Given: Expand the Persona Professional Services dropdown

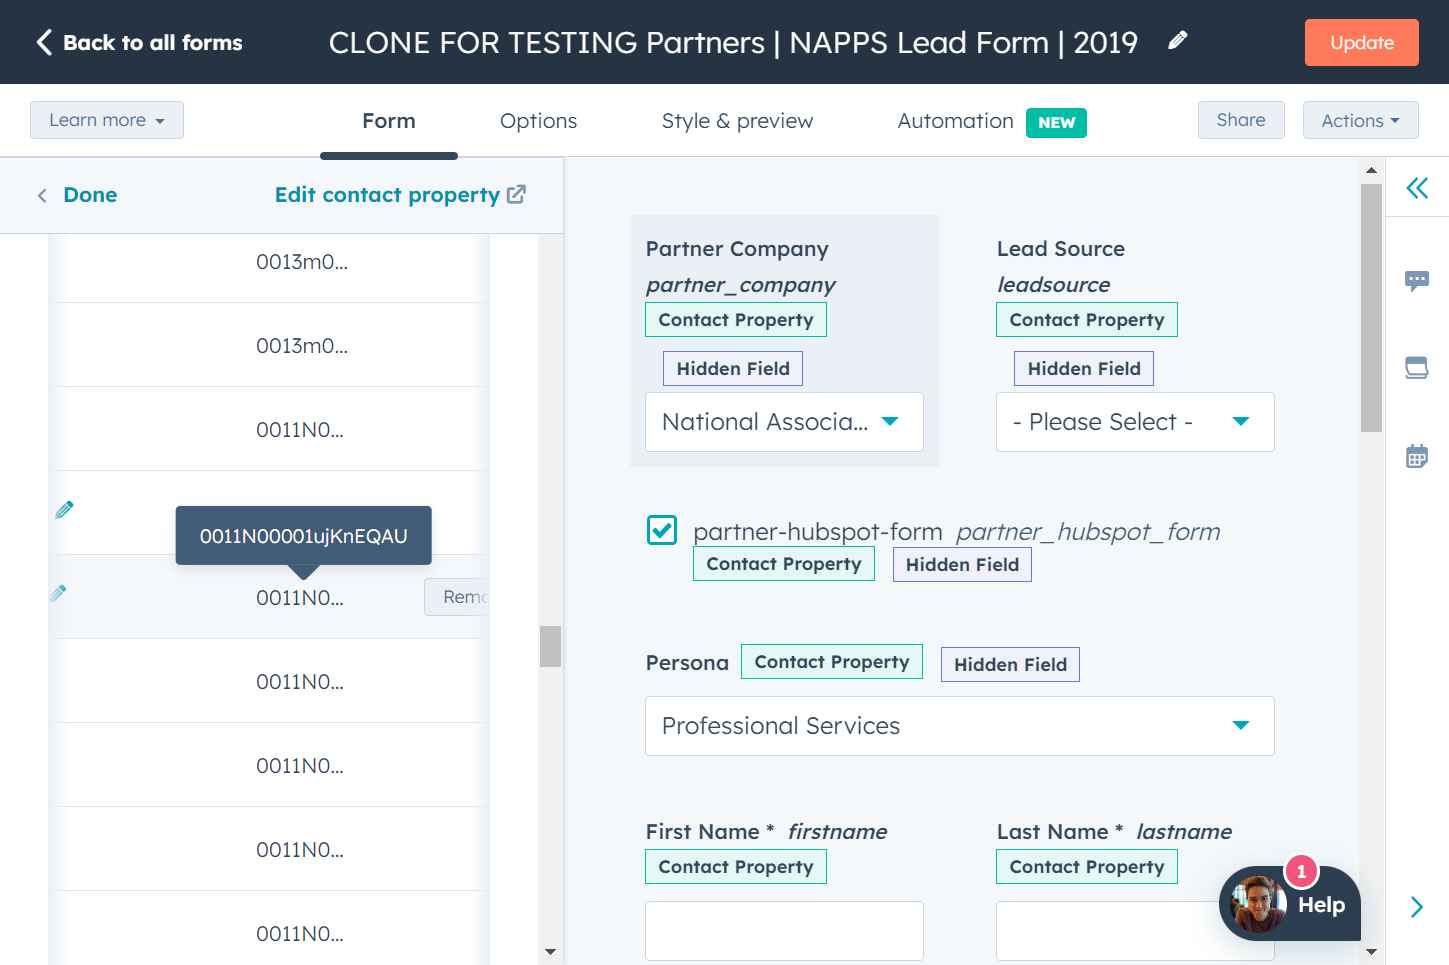Looking at the screenshot, I should (960, 726).
